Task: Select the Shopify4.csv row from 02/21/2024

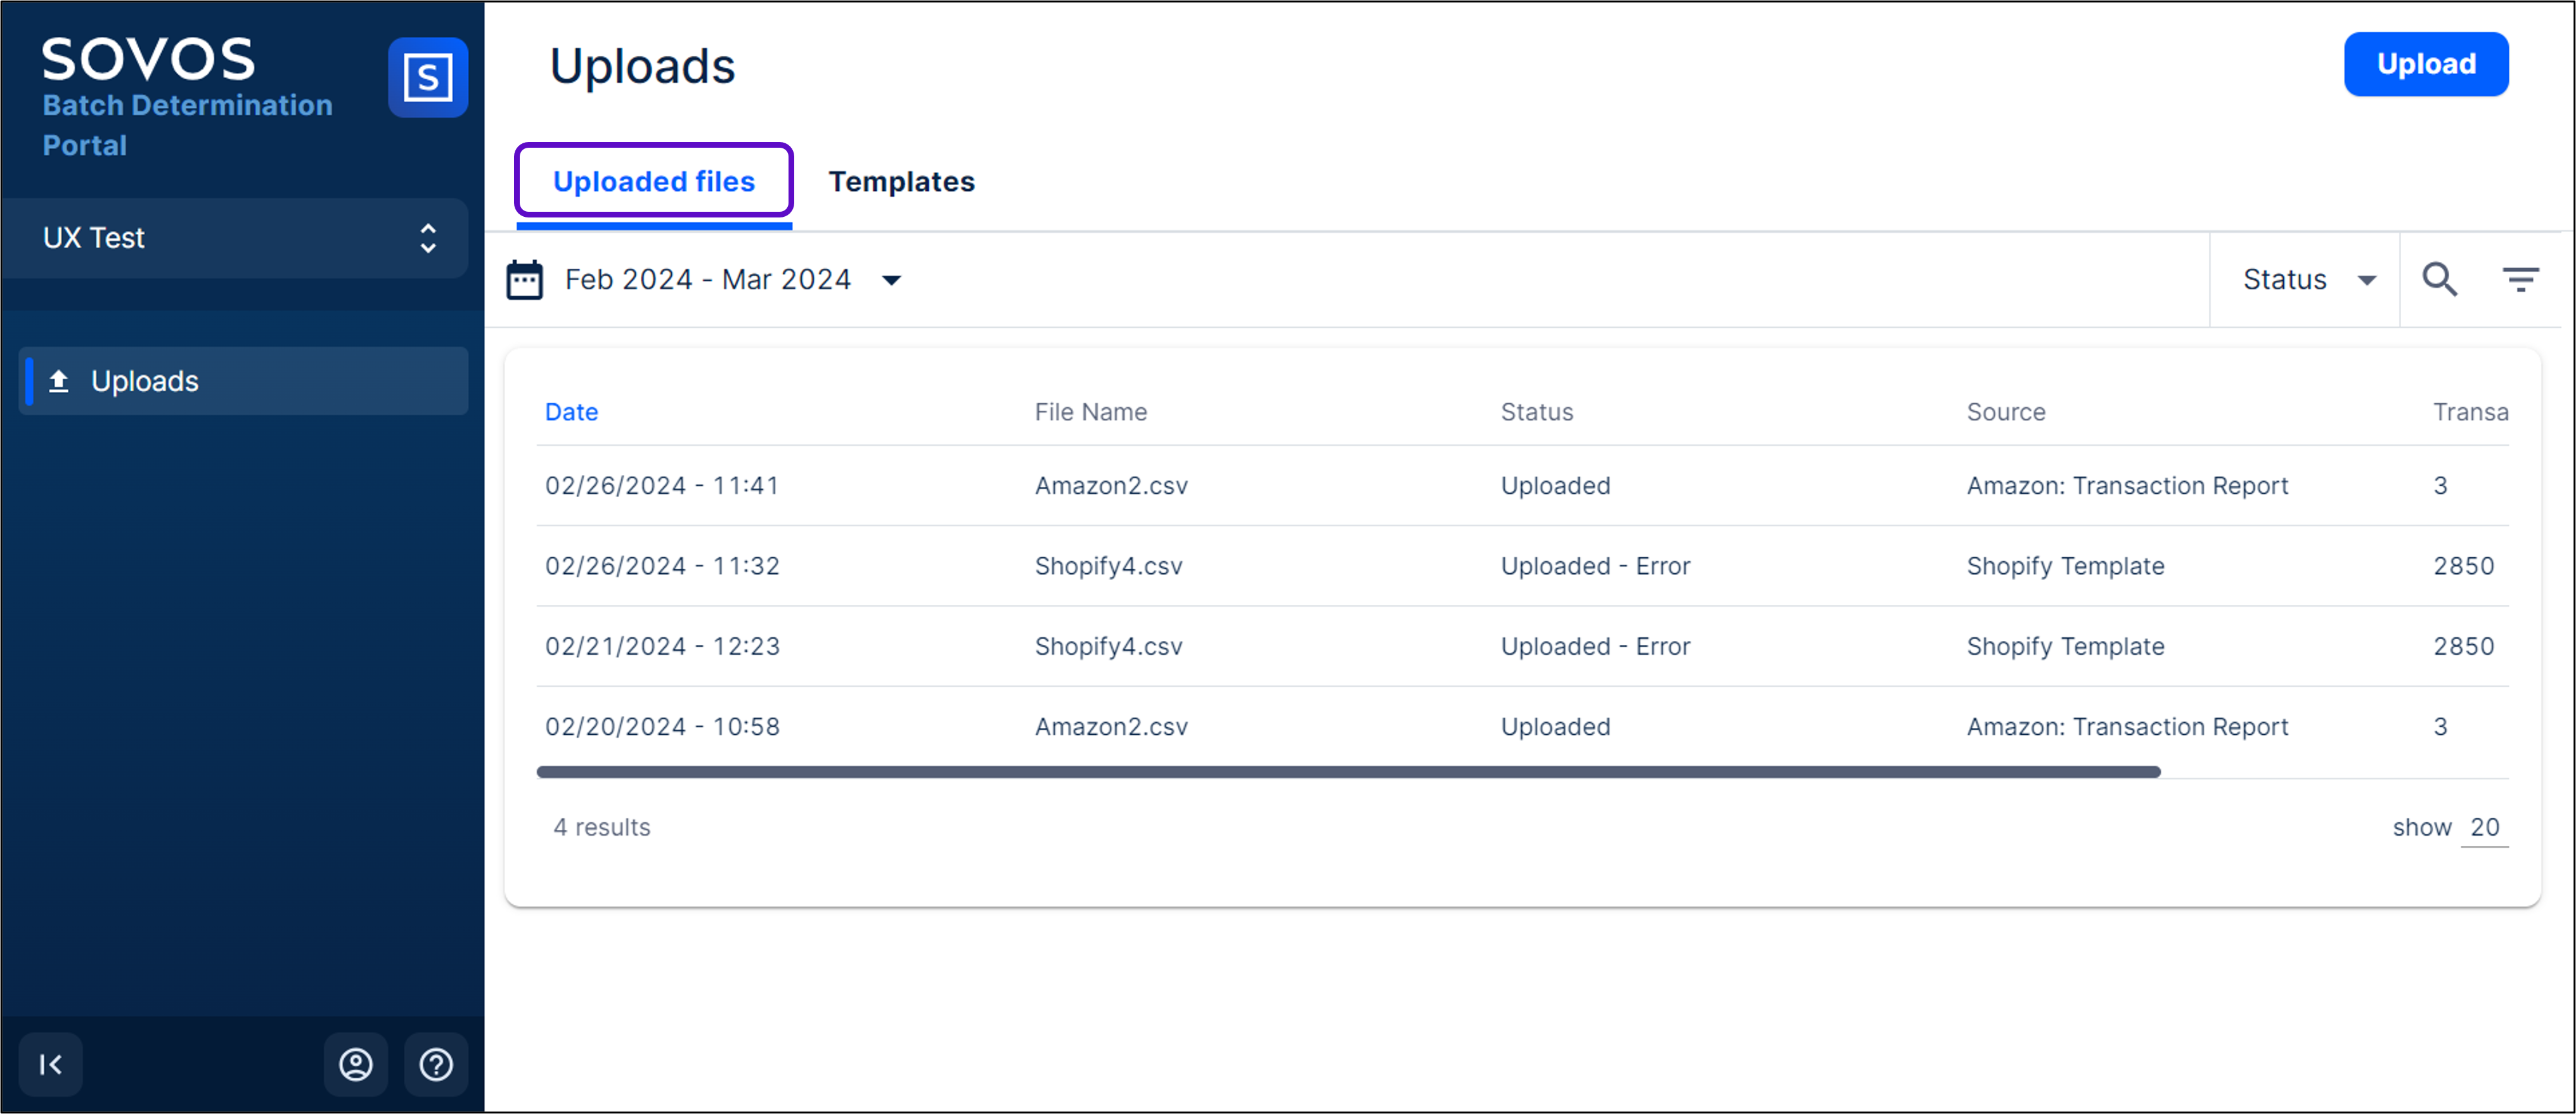Action: 1108,647
